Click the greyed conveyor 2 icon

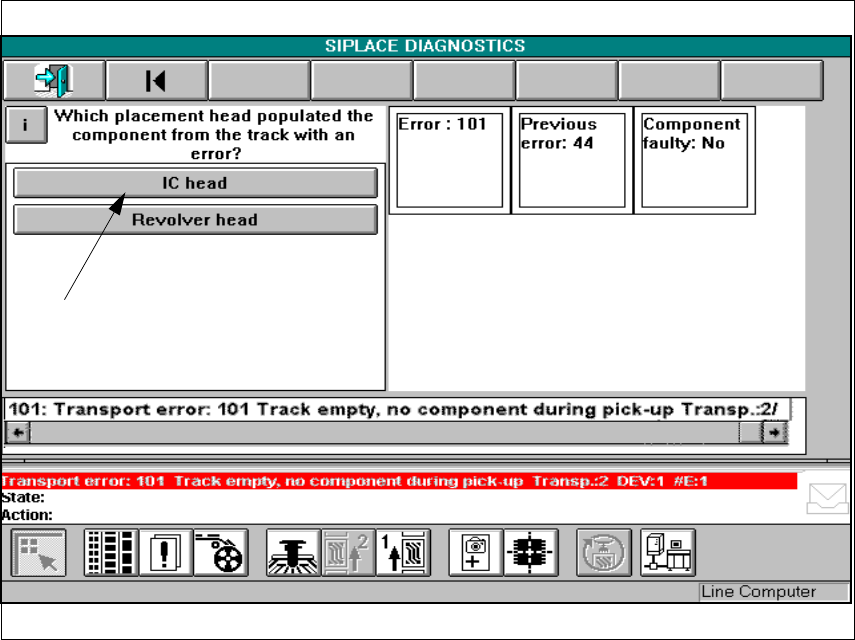click(x=348, y=553)
